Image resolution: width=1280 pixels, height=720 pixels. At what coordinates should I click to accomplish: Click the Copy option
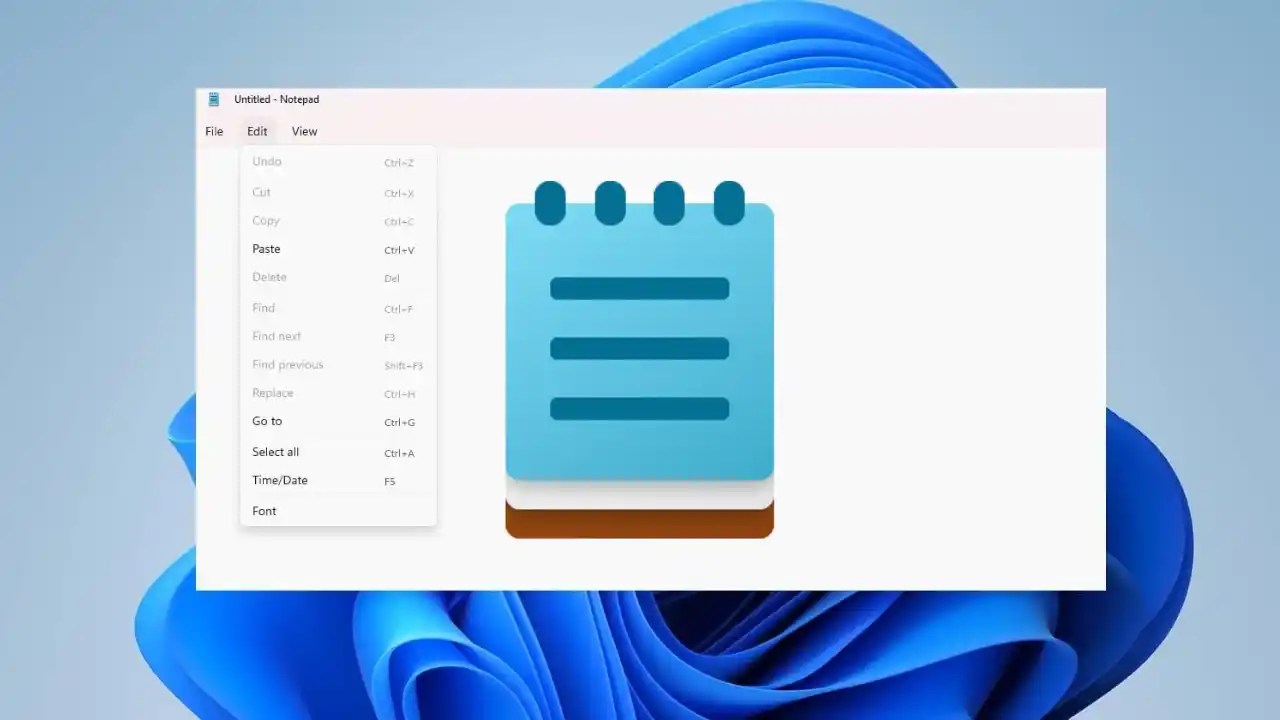265,220
